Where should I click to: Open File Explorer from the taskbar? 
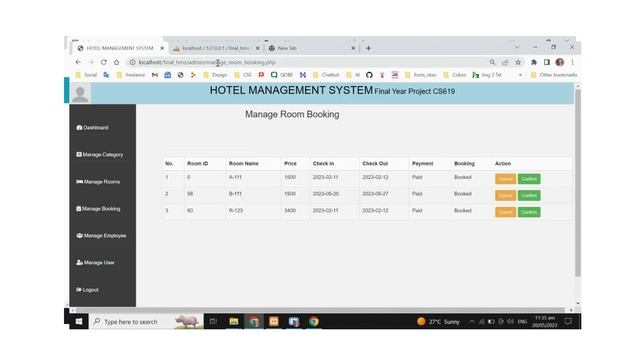tap(233, 322)
